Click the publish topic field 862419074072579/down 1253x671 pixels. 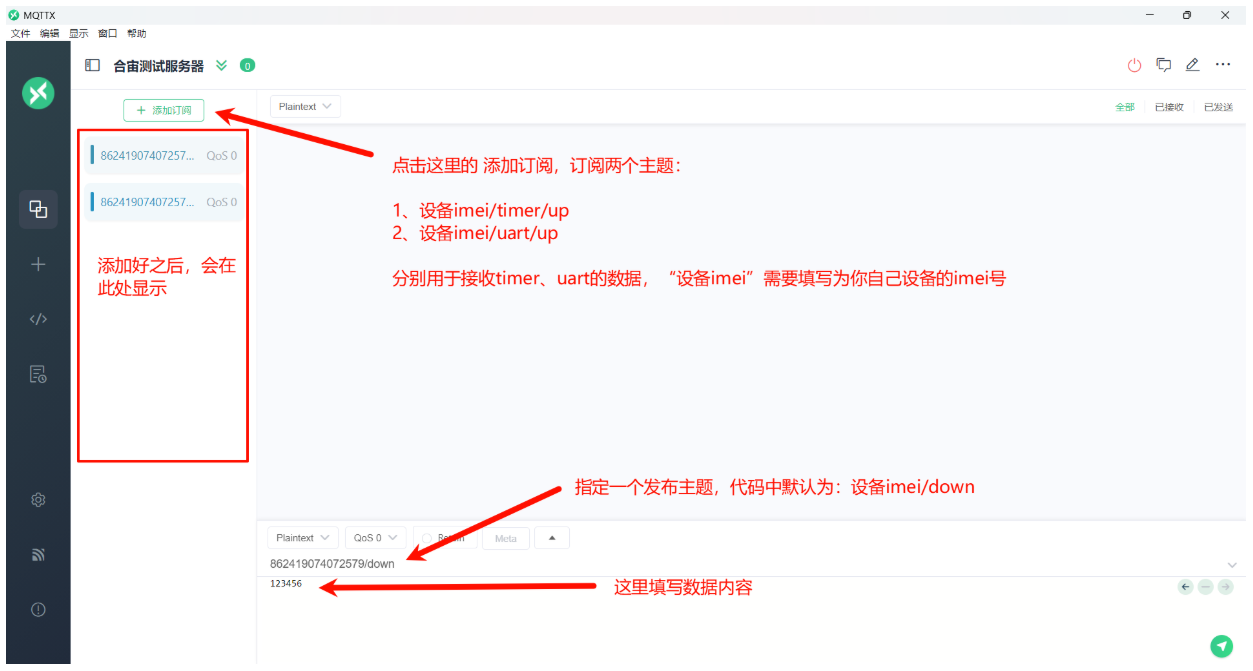[744, 564]
